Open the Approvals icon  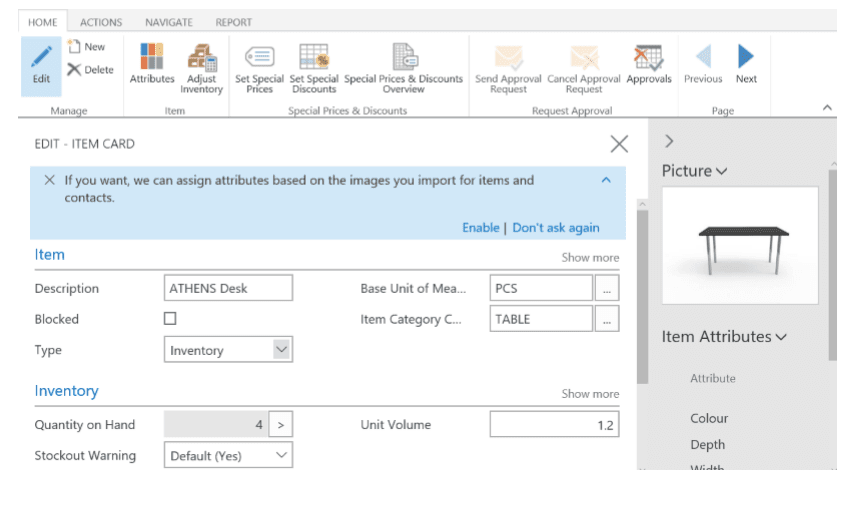(648, 58)
